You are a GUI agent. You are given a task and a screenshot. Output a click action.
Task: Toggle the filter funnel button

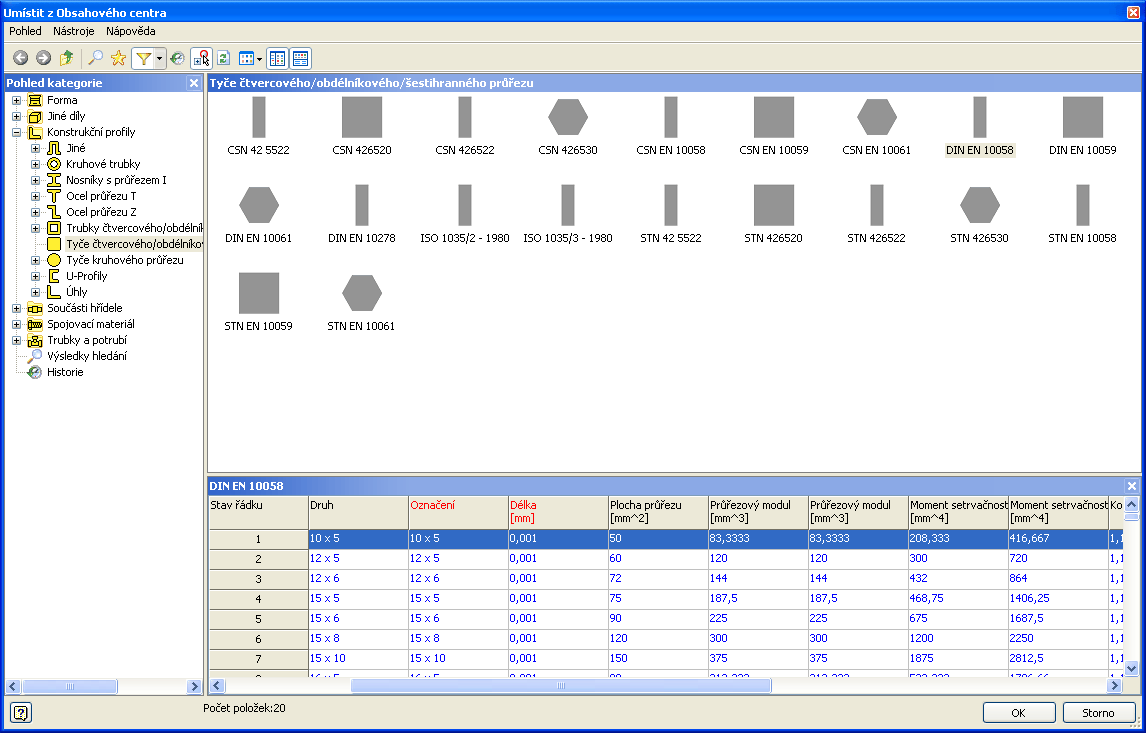tap(143, 59)
